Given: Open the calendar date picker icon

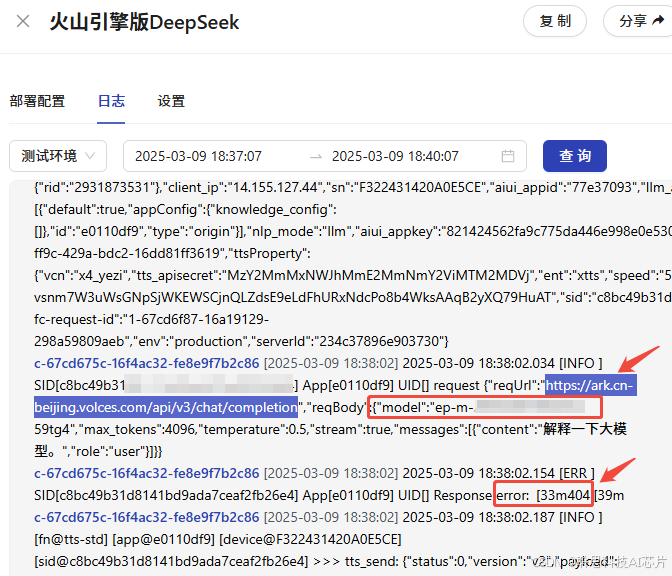Looking at the screenshot, I should [508, 156].
